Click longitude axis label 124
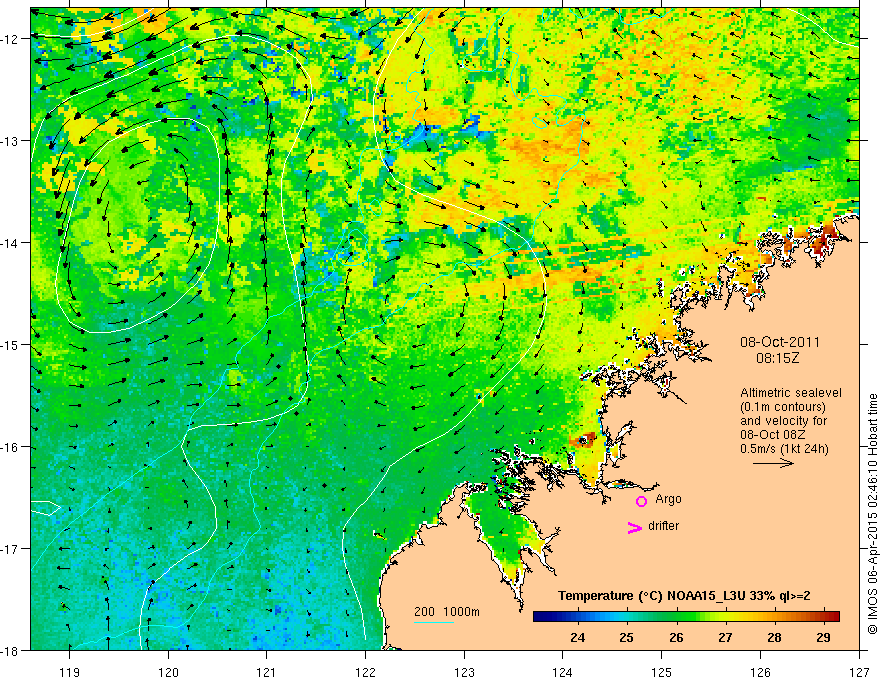 pyautogui.click(x=563, y=672)
